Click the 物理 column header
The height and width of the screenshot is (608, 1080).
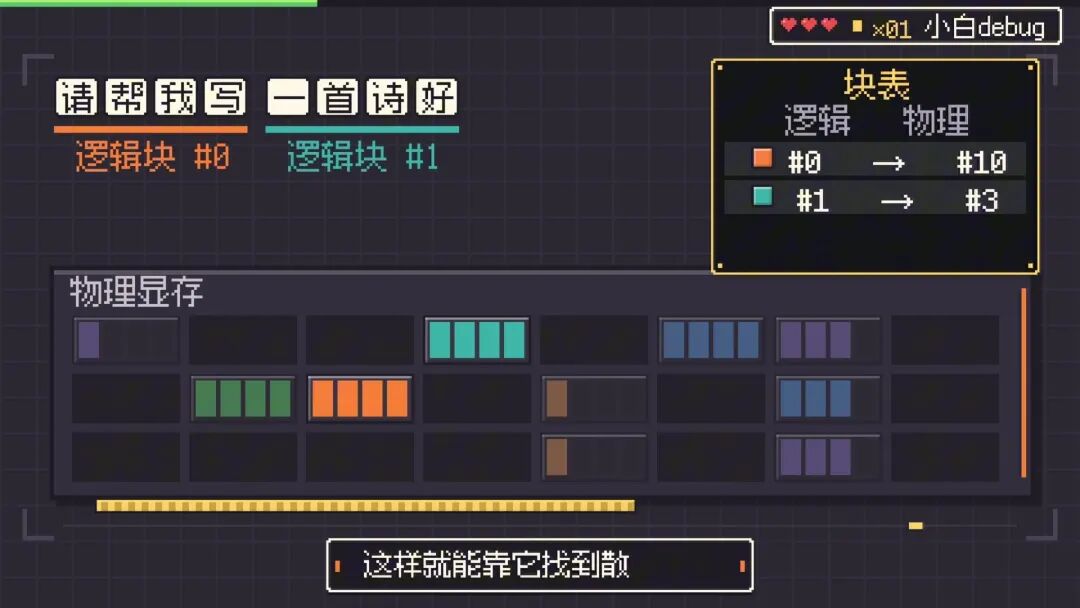coord(935,121)
